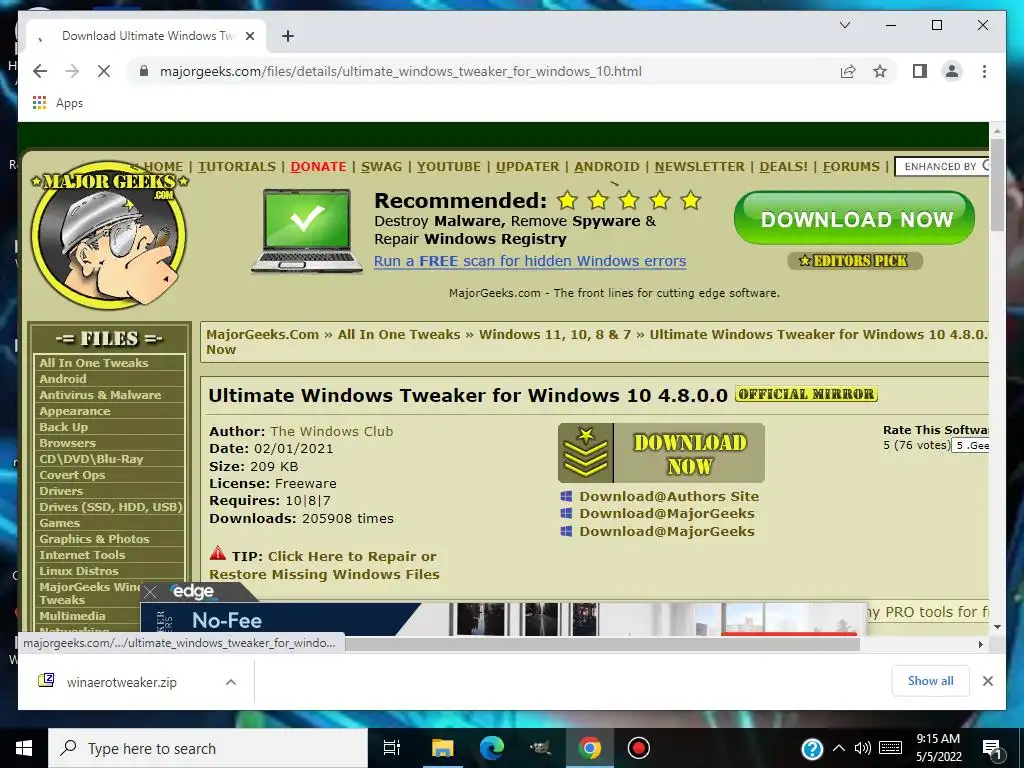Click the green DOWNLOAD NOW ad button
Image resolution: width=1024 pixels, height=768 pixels.
pos(854,218)
